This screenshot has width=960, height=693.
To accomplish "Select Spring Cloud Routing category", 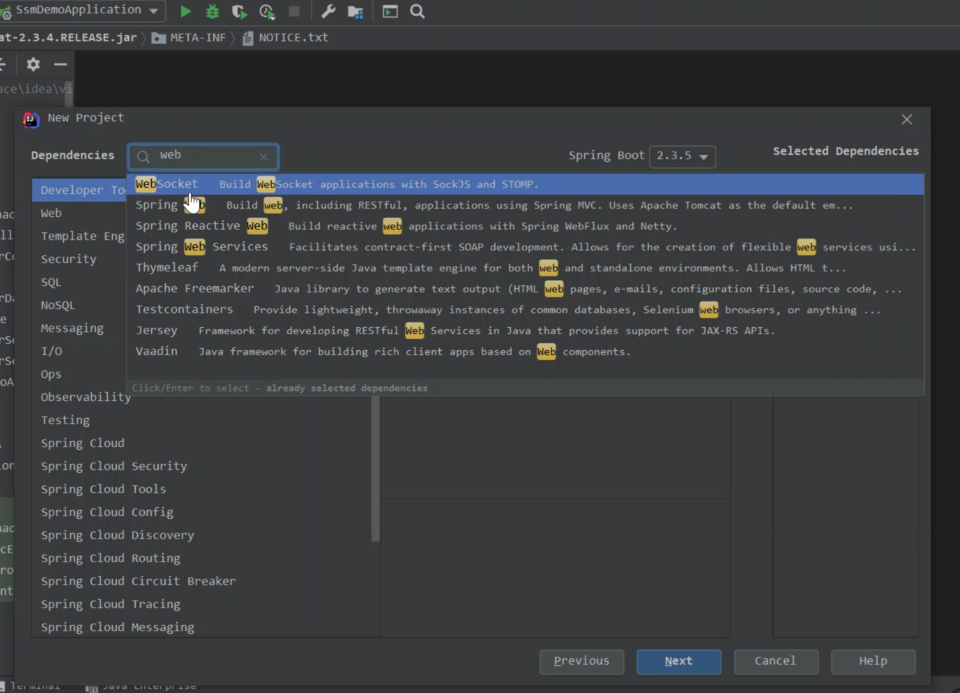I will tap(202, 558).
